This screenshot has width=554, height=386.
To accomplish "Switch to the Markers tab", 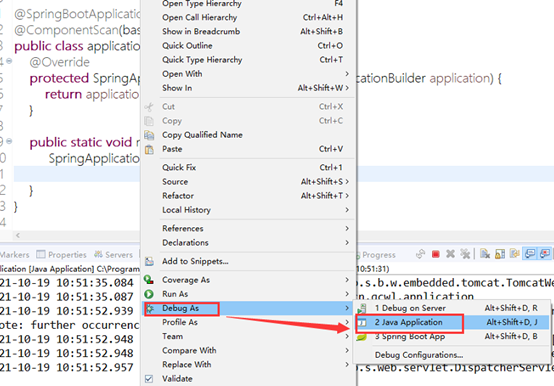I will 14,255.
